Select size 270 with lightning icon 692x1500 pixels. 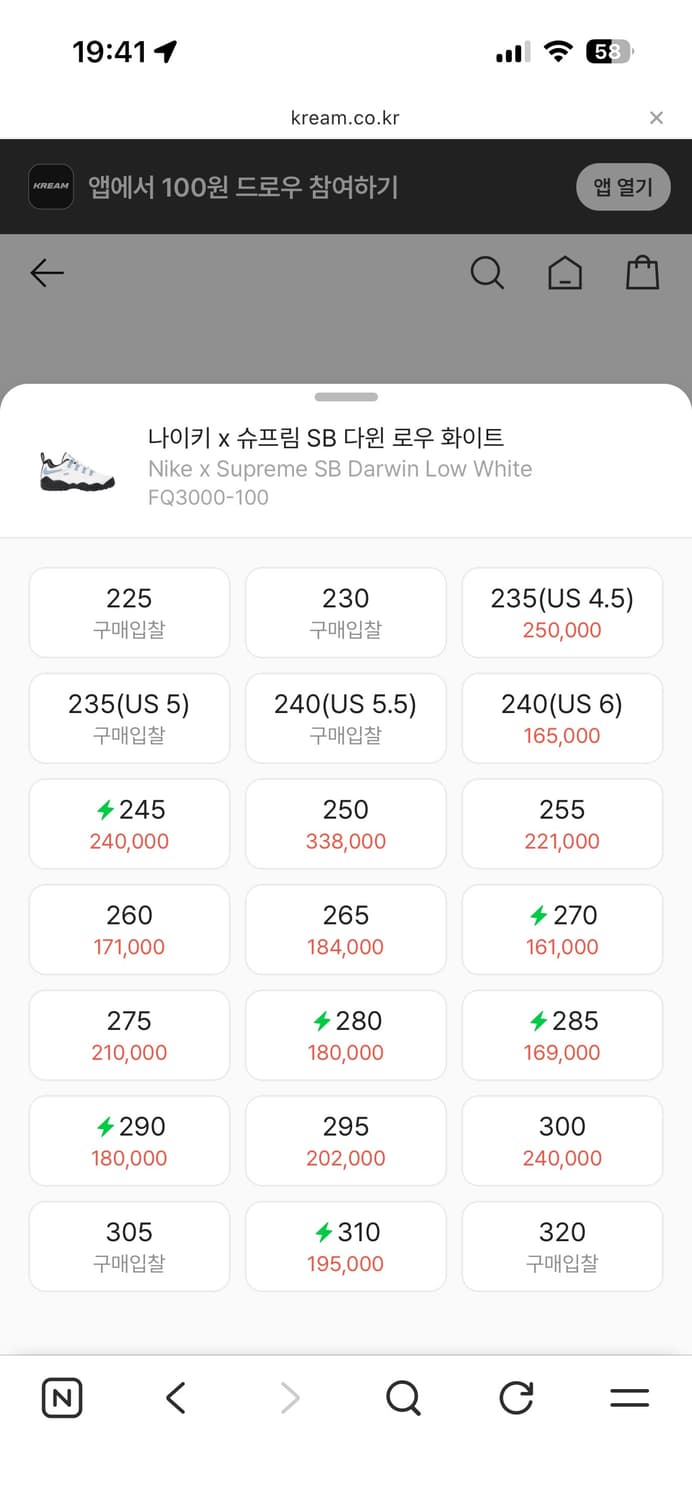coord(562,929)
